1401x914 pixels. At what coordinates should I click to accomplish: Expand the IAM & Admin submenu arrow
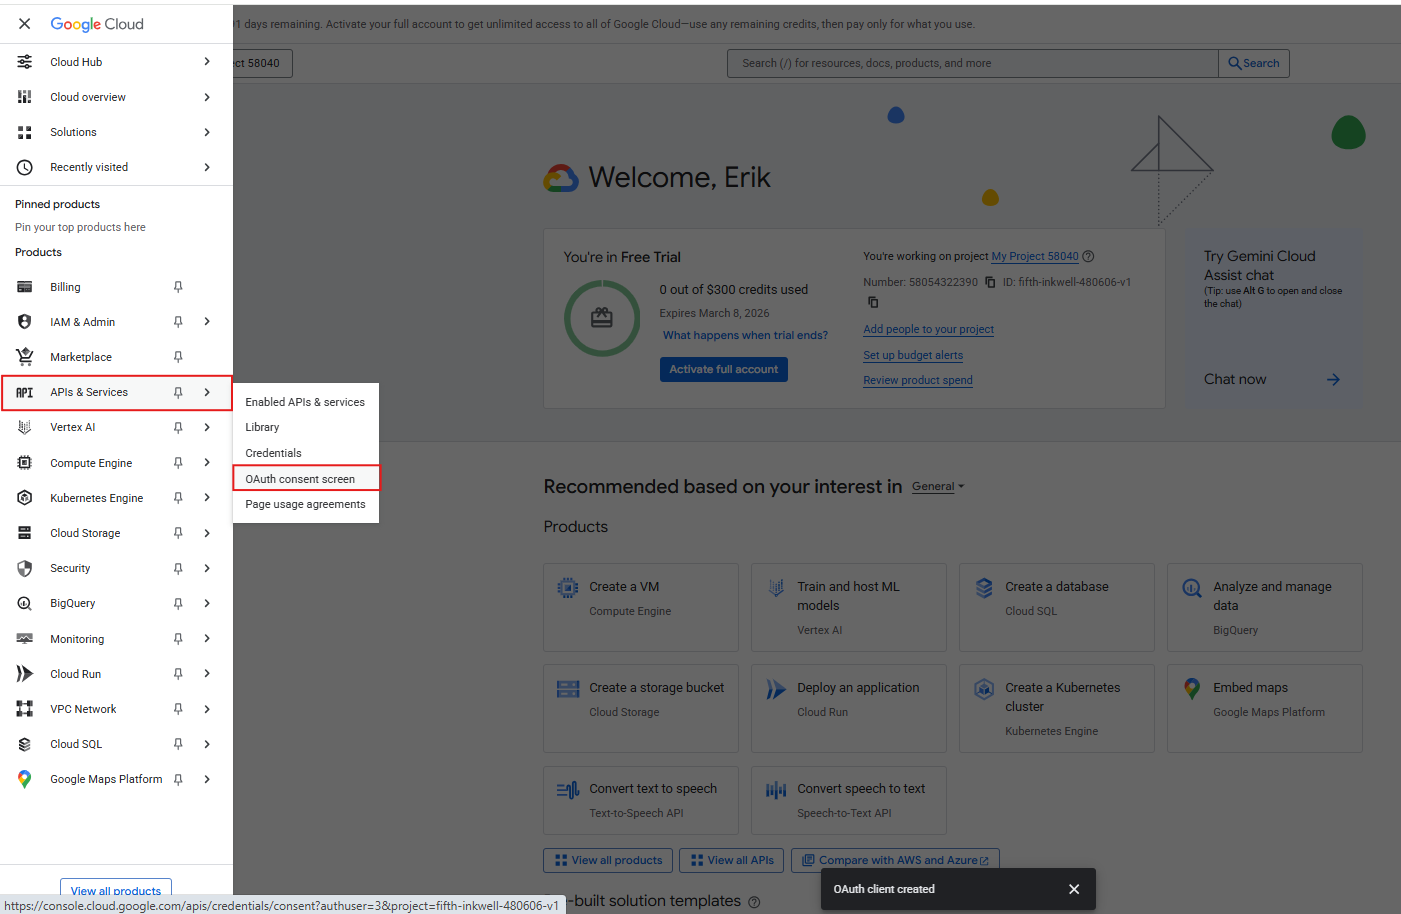coord(207,322)
